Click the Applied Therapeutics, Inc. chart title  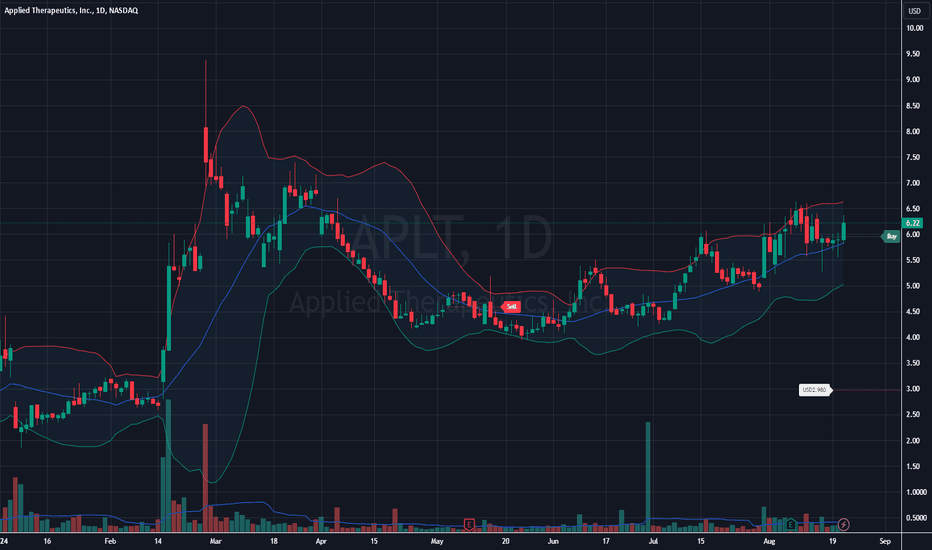point(71,10)
